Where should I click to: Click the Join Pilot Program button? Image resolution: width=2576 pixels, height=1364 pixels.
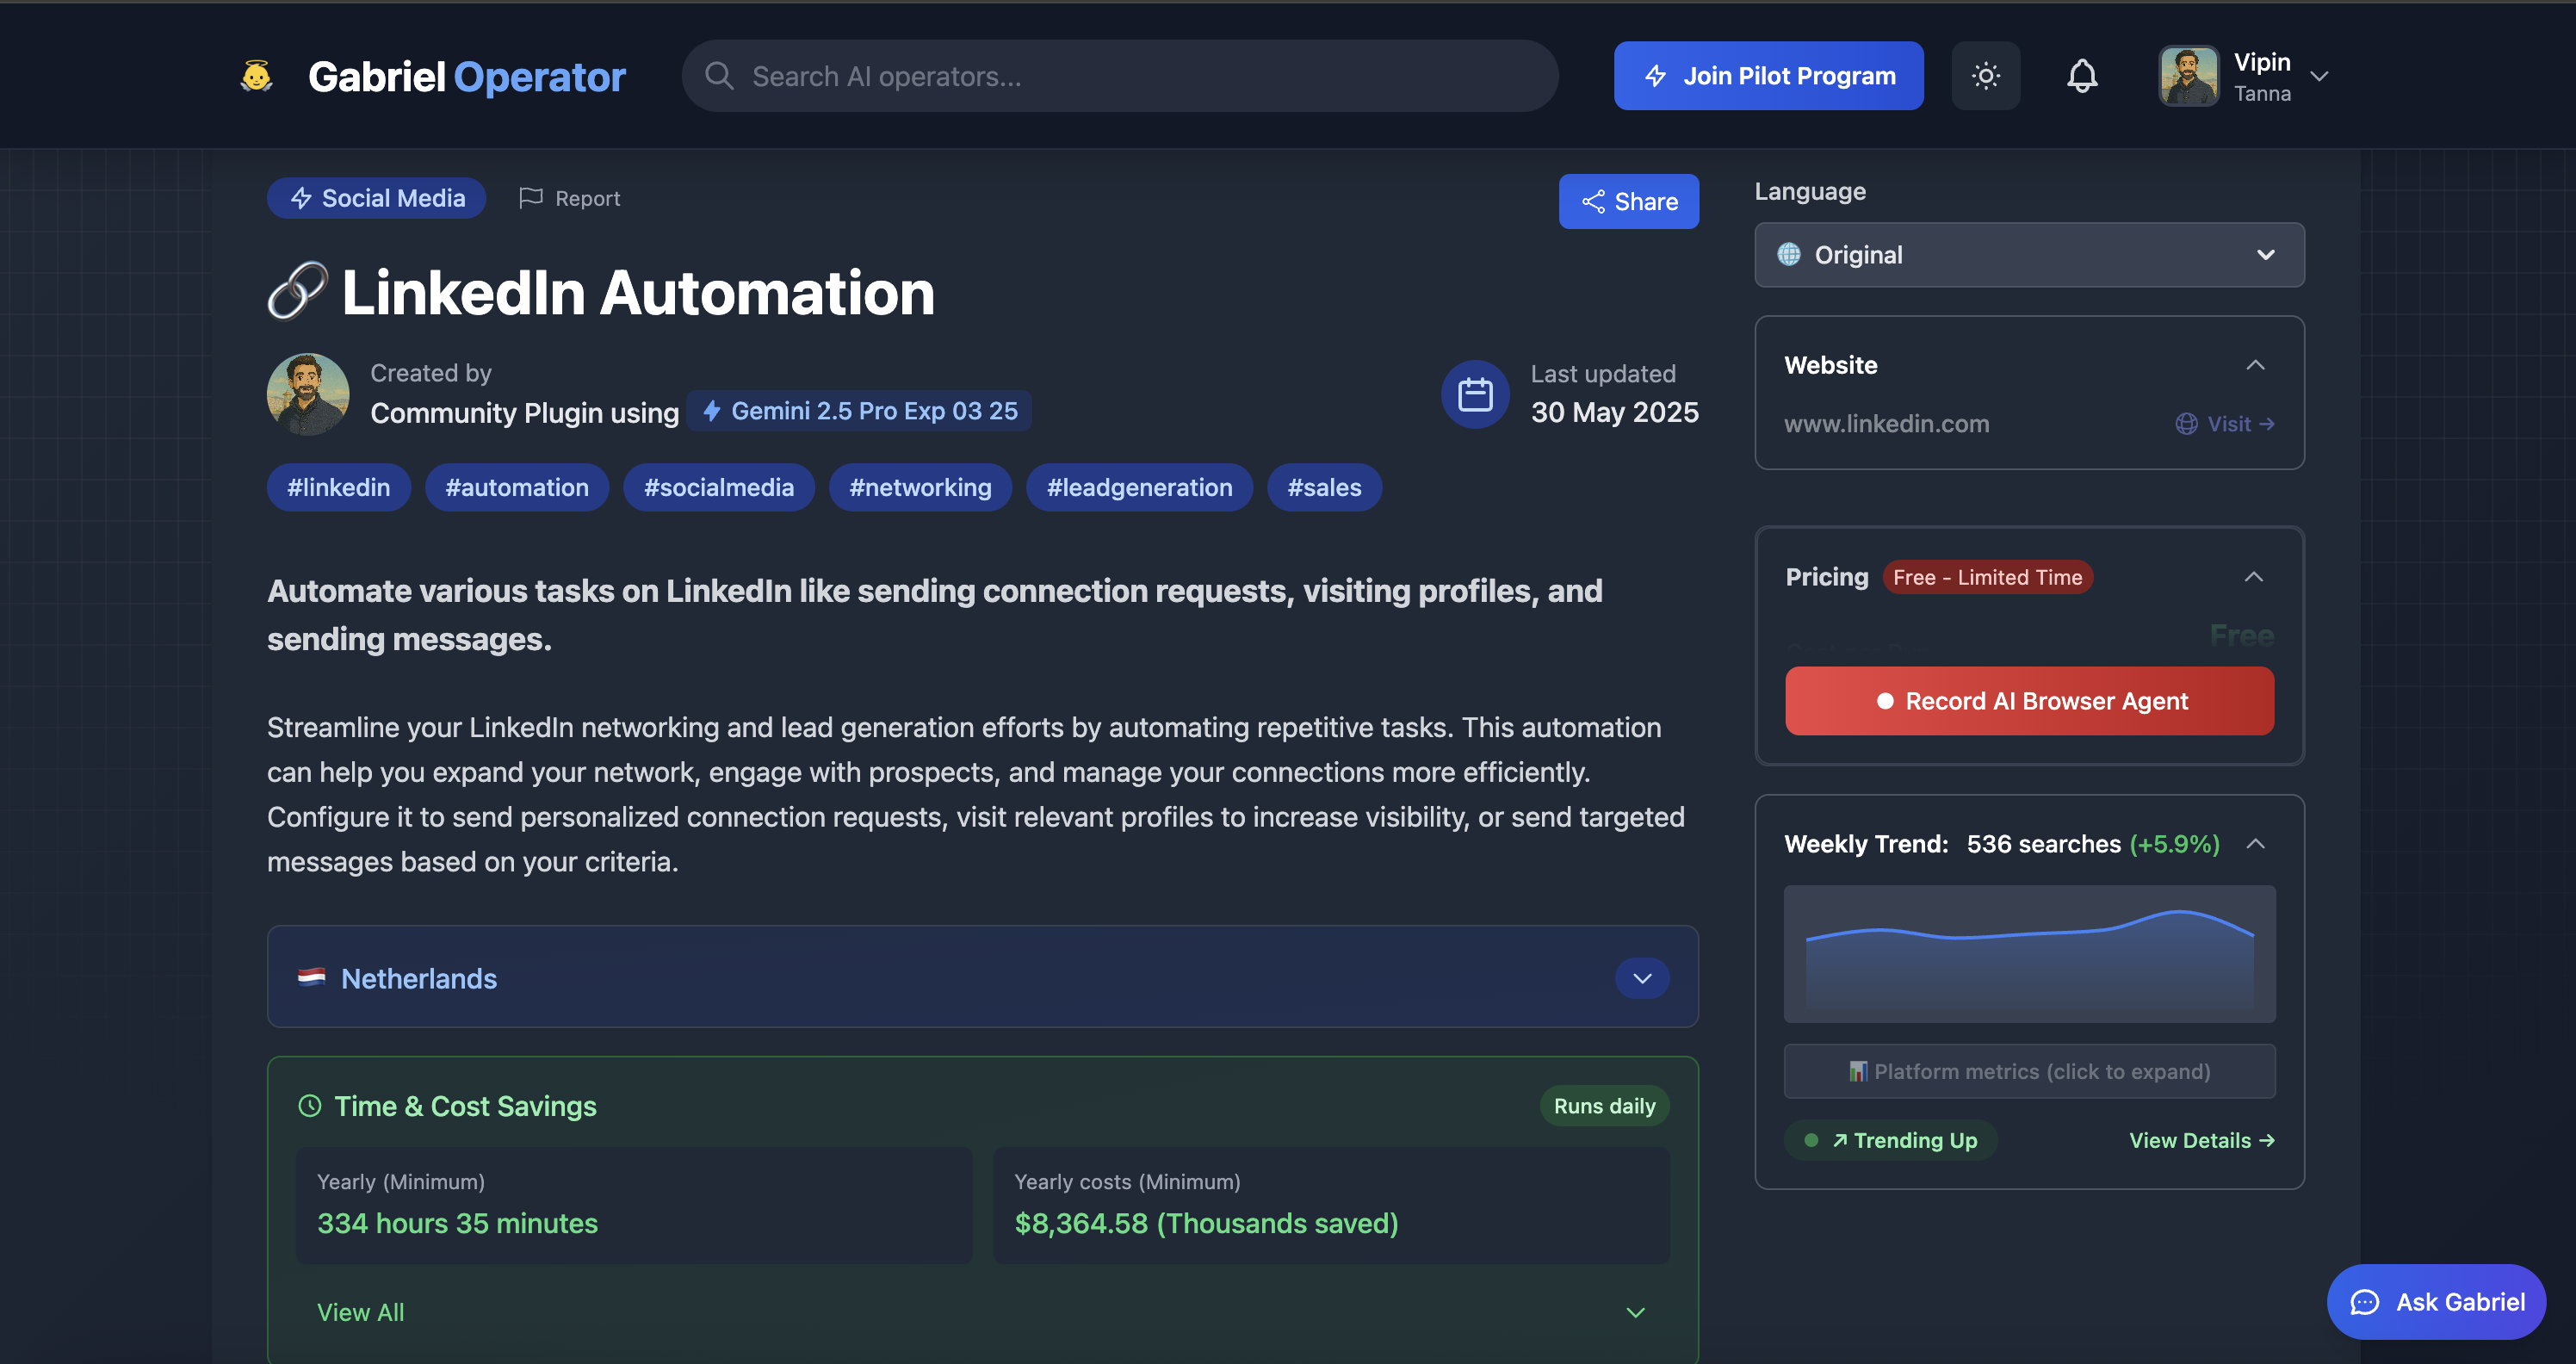coord(1768,76)
